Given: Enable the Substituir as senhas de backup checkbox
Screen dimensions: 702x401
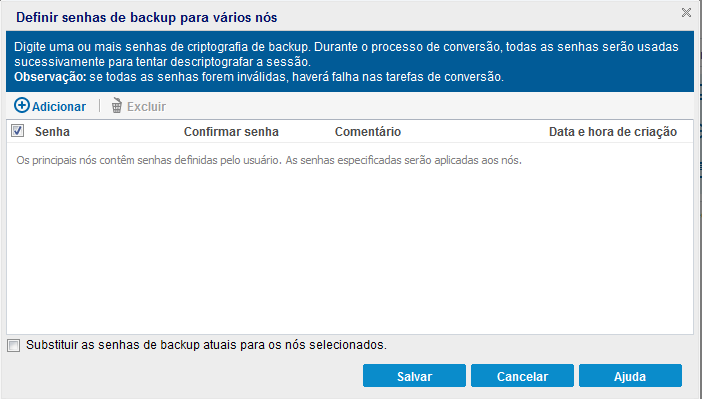Looking at the screenshot, I should coord(13,345).
